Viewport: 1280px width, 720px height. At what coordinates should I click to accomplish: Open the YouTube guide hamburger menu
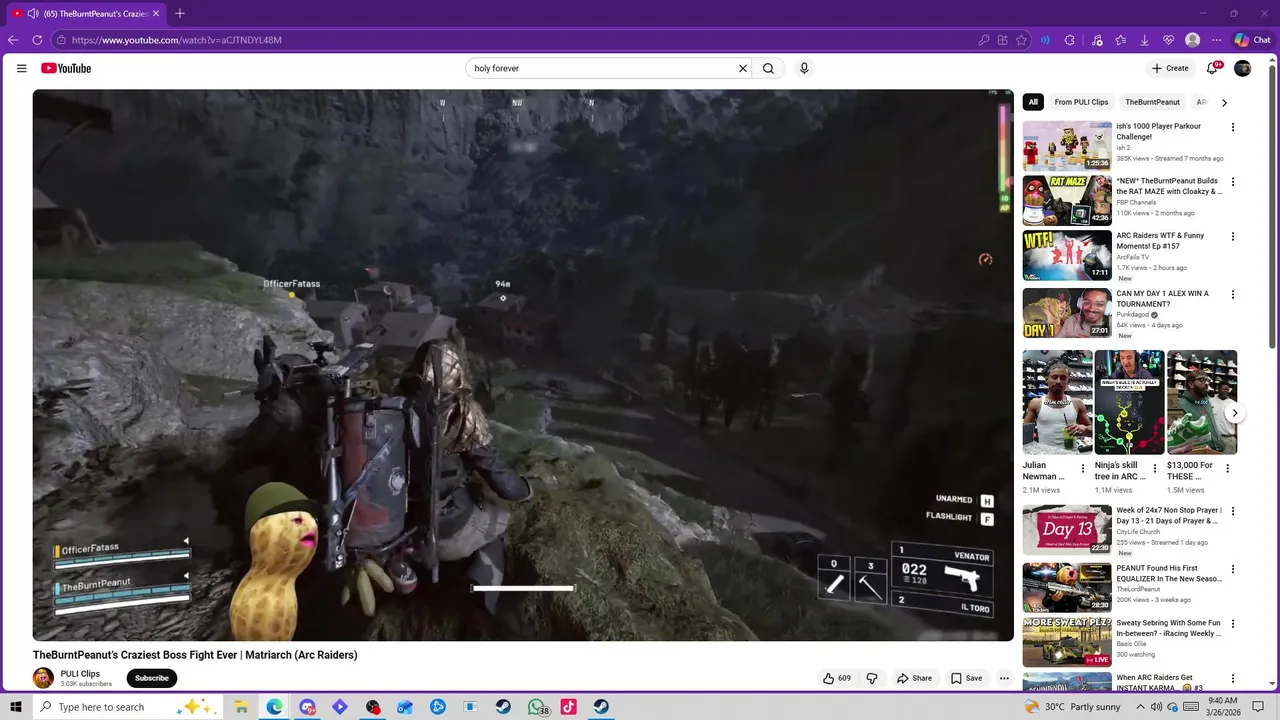click(x=21, y=68)
